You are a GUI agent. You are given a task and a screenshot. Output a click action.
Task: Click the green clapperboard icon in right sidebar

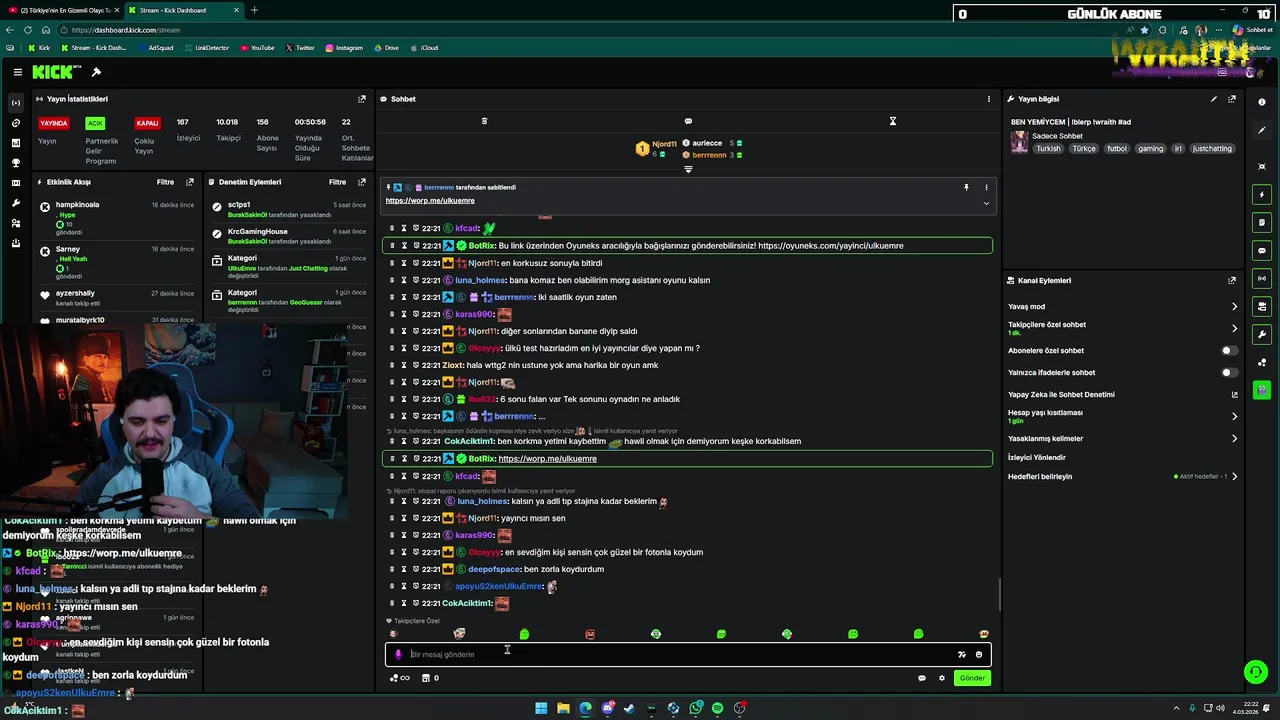point(1262,390)
